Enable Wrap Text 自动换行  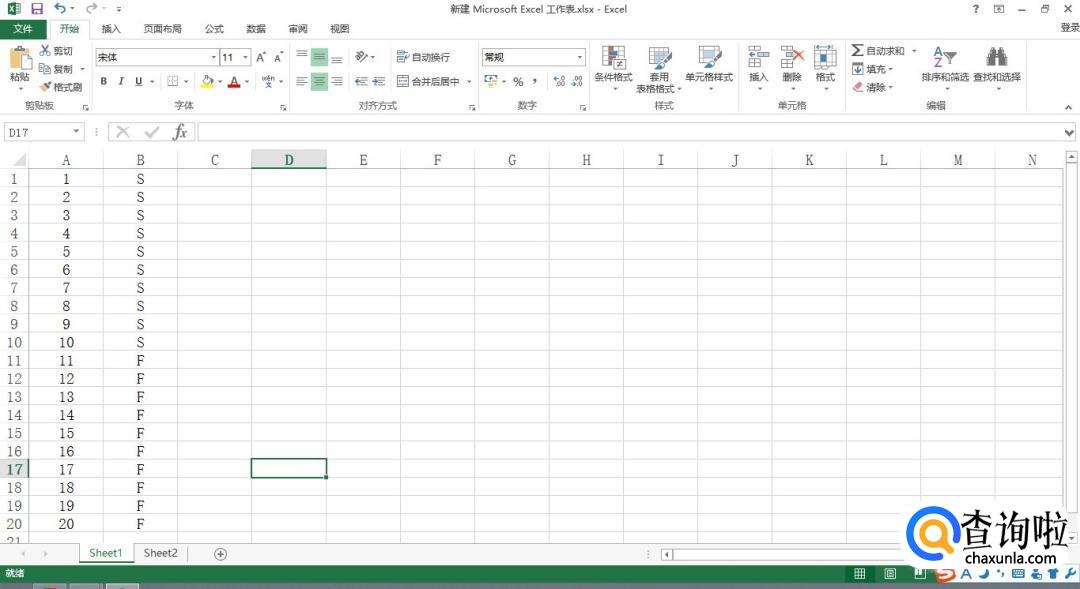point(424,57)
